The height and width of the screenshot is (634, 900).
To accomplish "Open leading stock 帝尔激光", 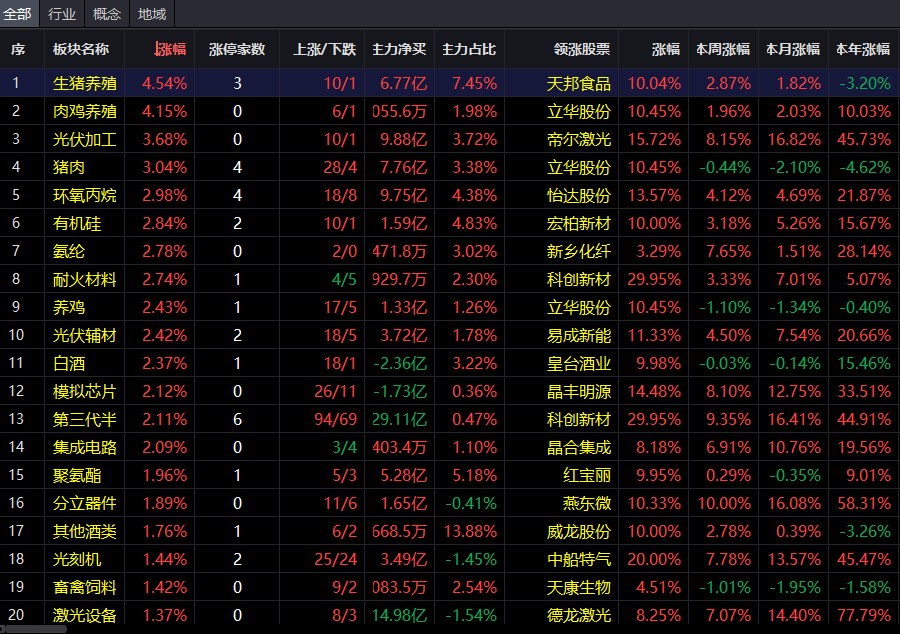I will pos(579,139).
